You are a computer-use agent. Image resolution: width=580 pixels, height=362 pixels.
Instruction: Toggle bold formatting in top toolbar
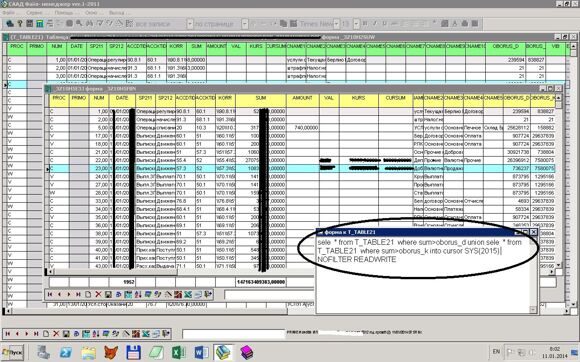coord(365,24)
